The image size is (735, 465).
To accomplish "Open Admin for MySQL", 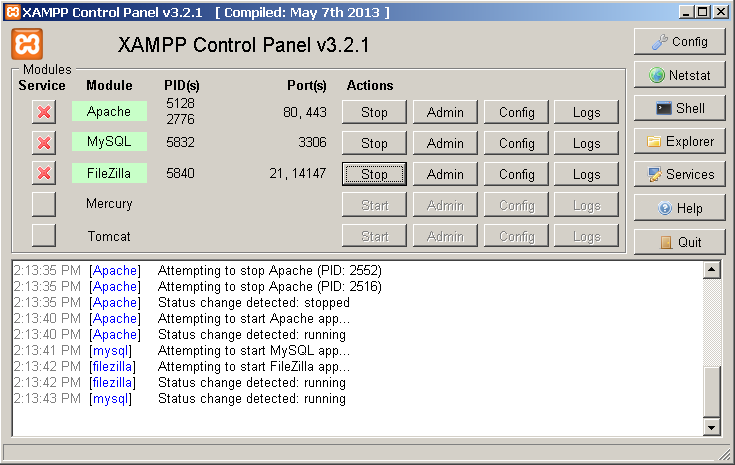I will [445, 143].
